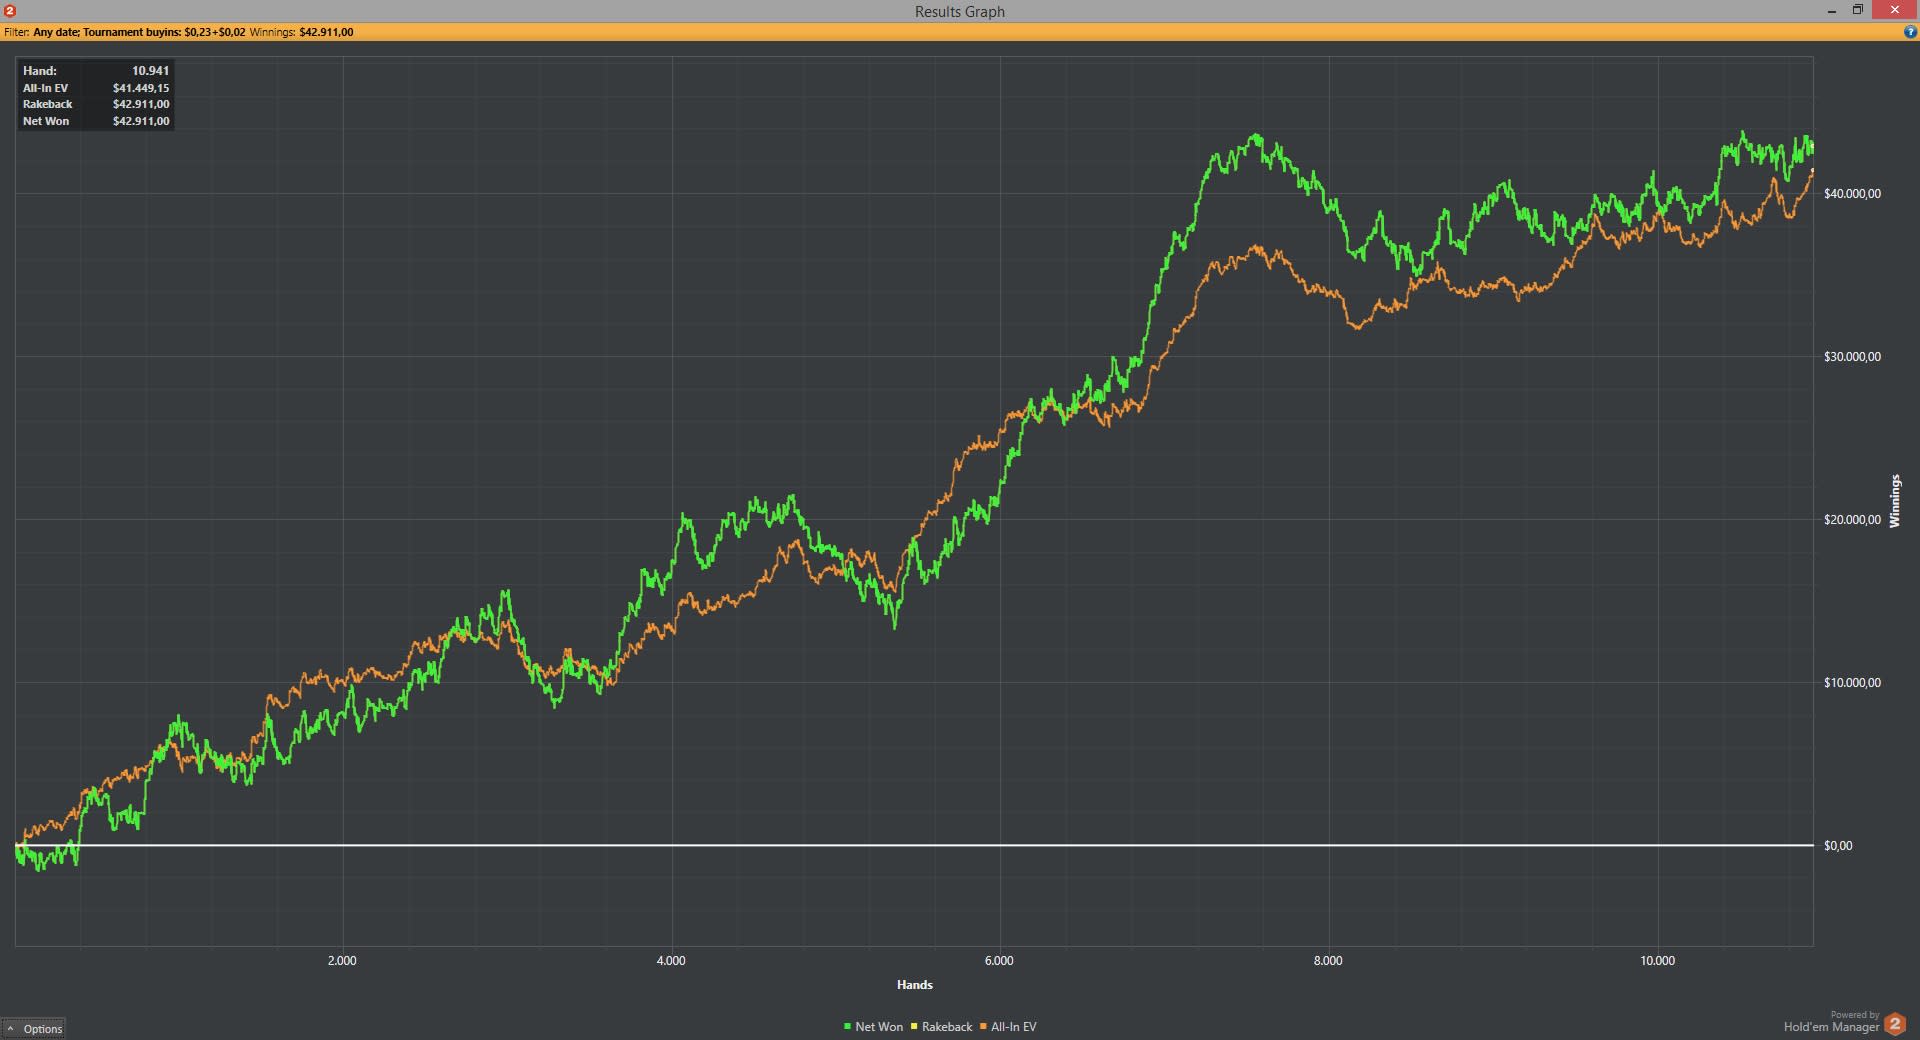Restore down the Results Graph window
The width and height of the screenshot is (1920, 1040).
point(1858,11)
